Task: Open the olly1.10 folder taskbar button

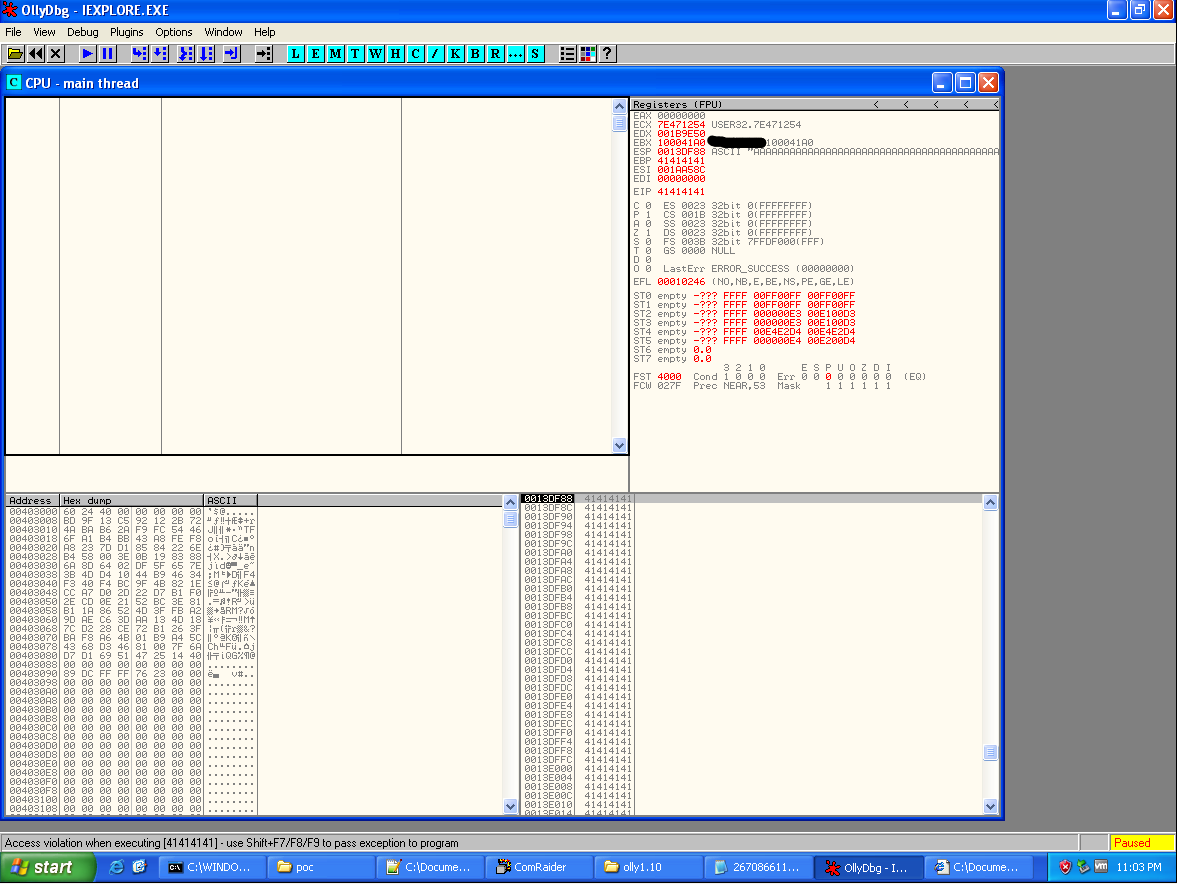Action: [649, 867]
